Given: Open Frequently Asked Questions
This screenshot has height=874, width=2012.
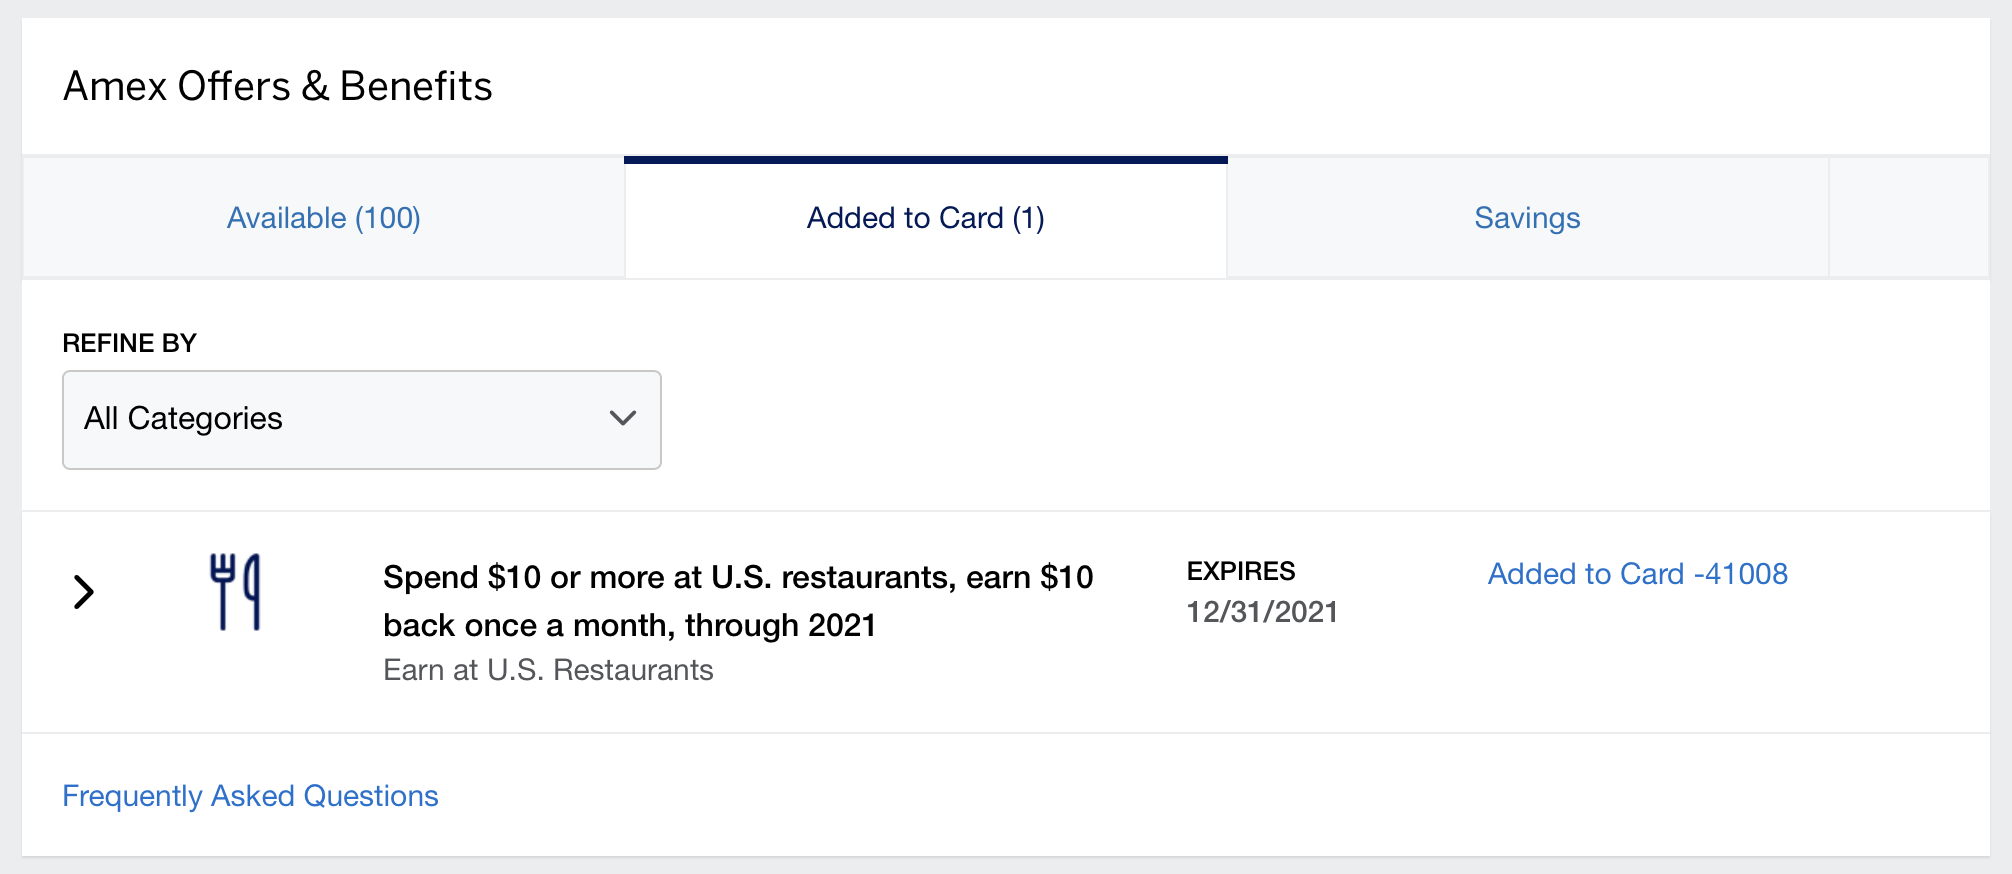Looking at the screenshot, I should [x=250, y=796].
